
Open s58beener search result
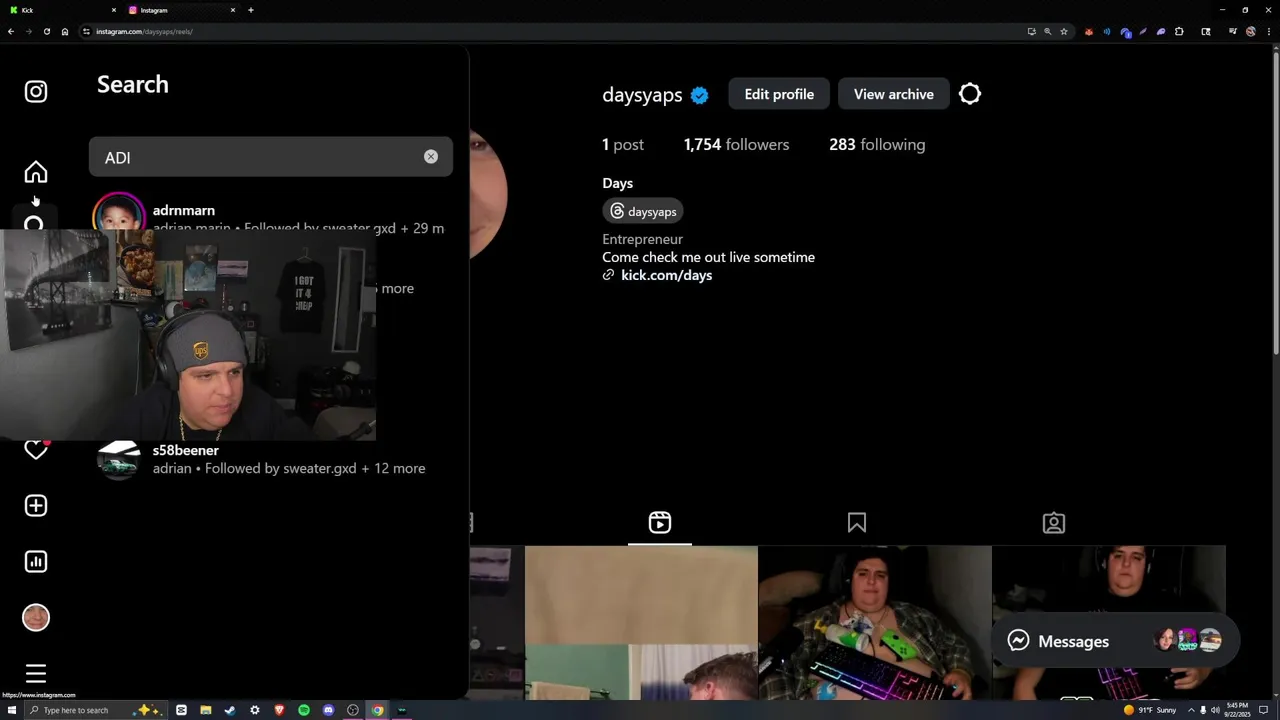pos(271,459)
